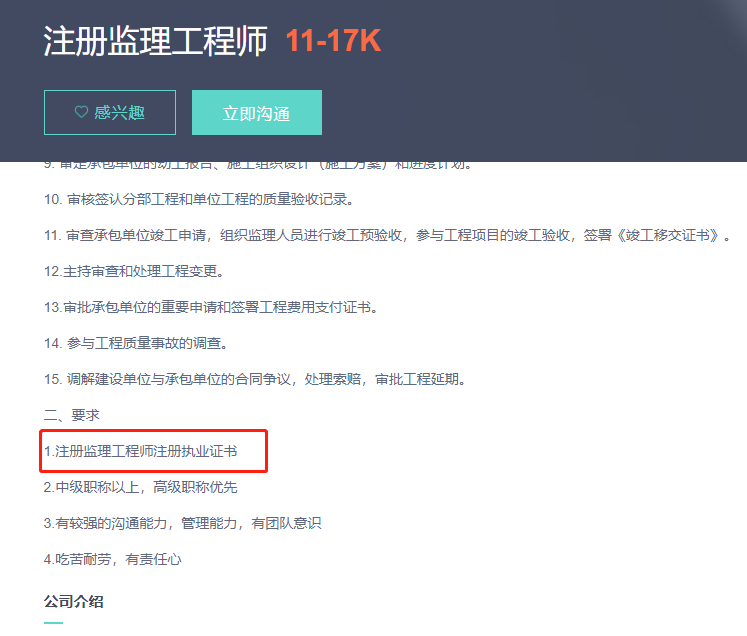
Task: Select item 12 主持审查和处理工程变更
Action: [x=133, y=271]
